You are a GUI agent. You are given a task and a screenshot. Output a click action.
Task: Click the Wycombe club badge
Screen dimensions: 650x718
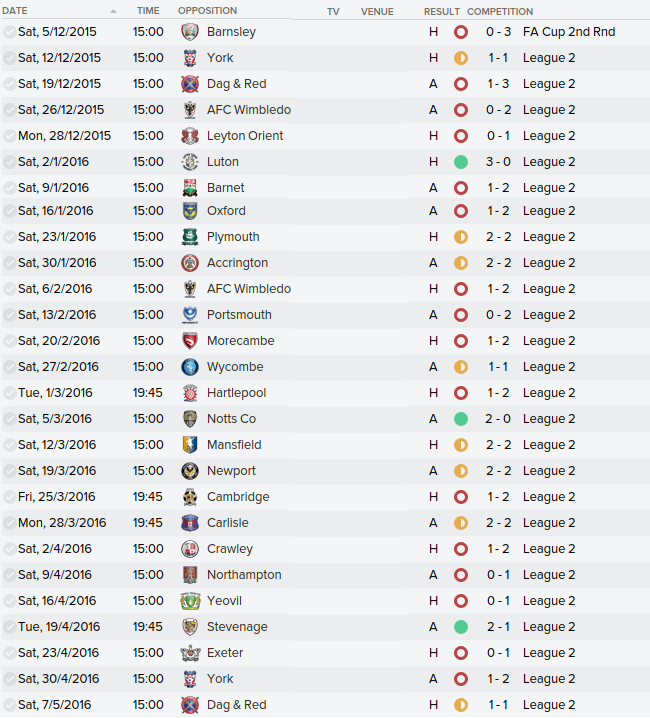190,367
